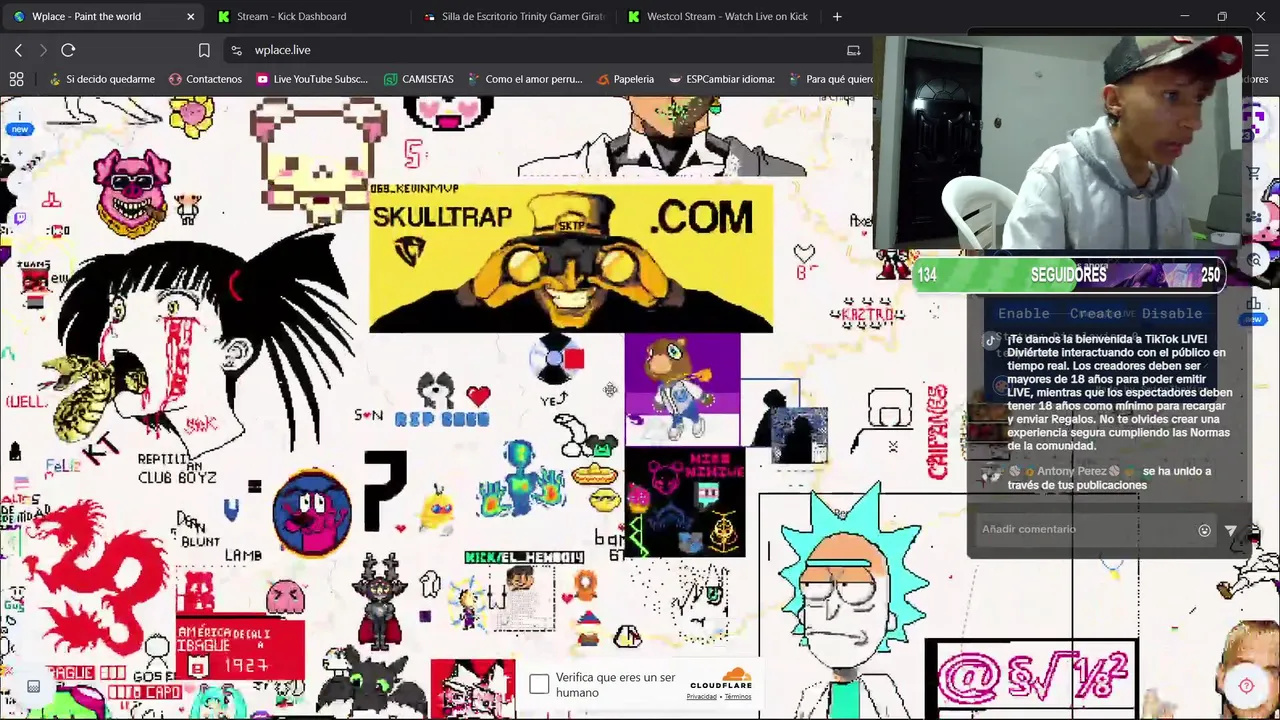Click the RIP COCO pixel text
Screen dimensions: 1280x720
point(442,420)
